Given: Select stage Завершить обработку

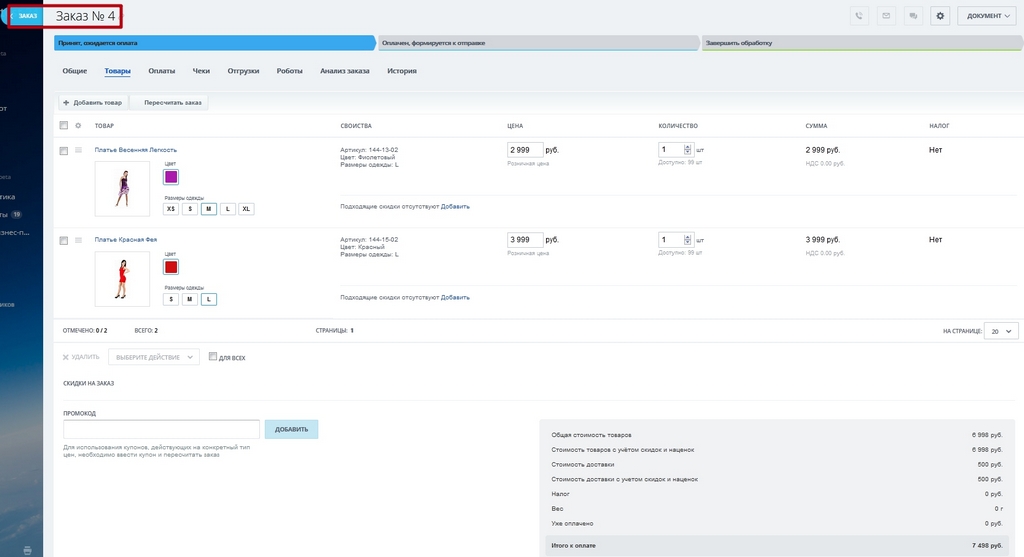Looking at the screenshot, I should (862, 43).
